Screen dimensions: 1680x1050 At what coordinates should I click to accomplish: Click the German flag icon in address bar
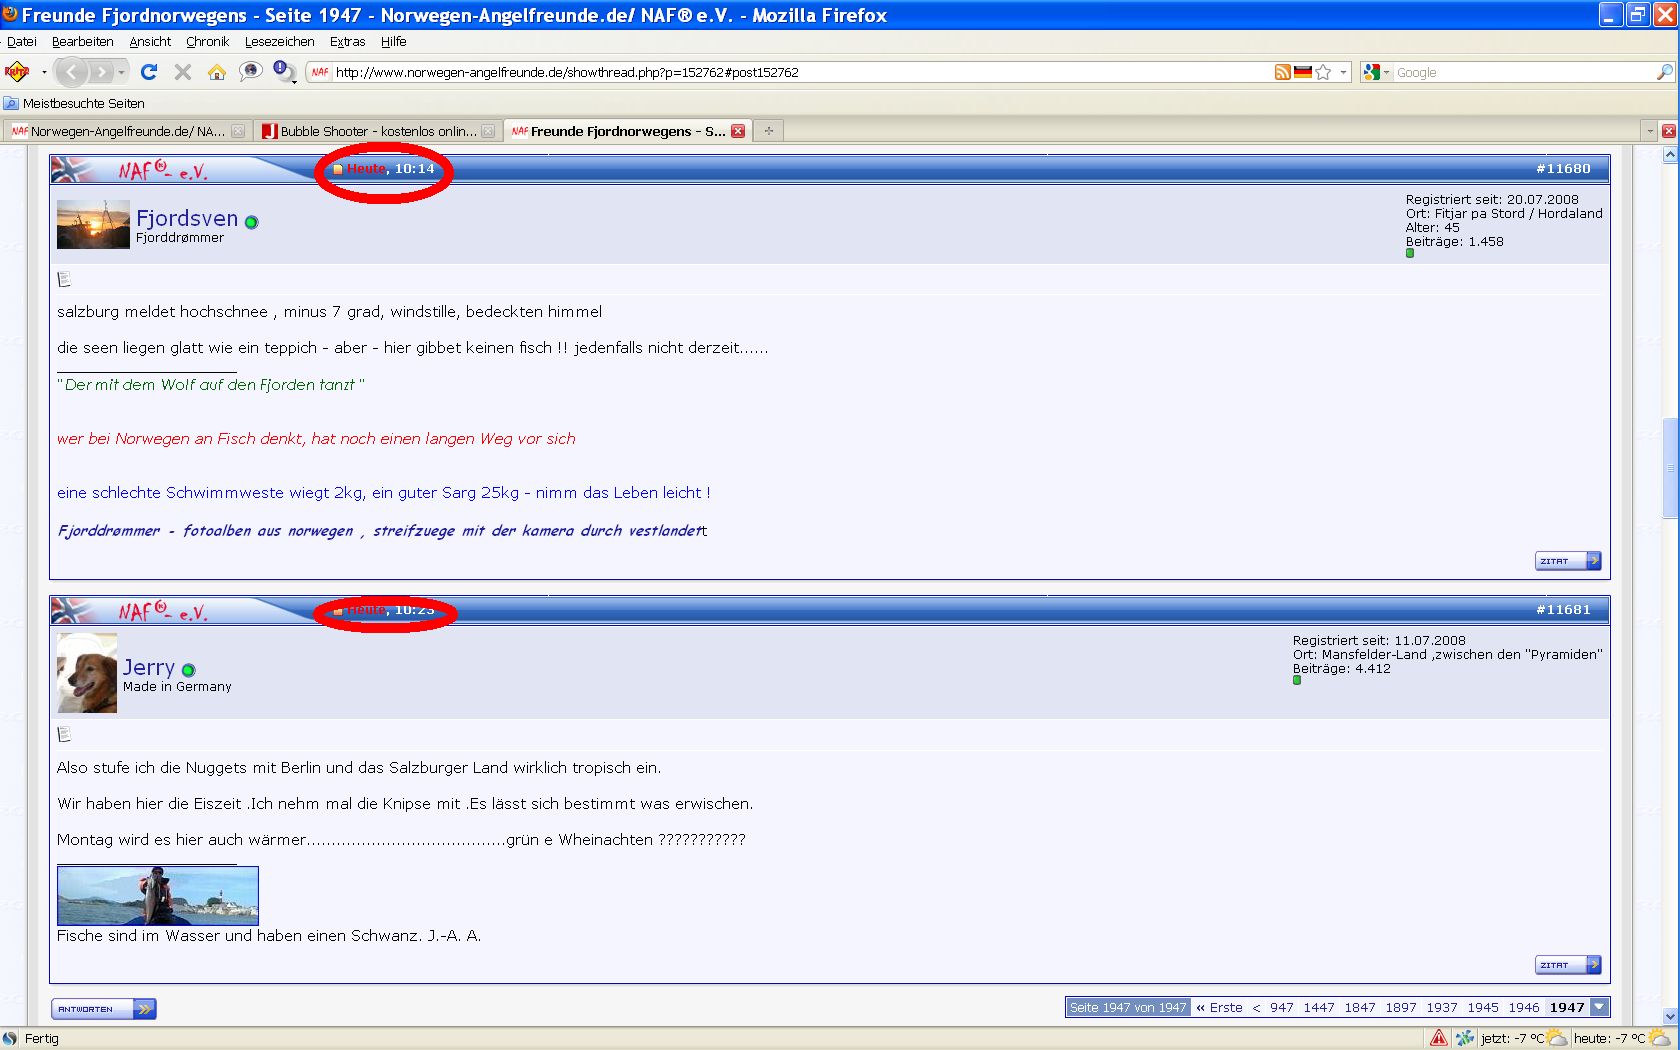point(1302,72)
